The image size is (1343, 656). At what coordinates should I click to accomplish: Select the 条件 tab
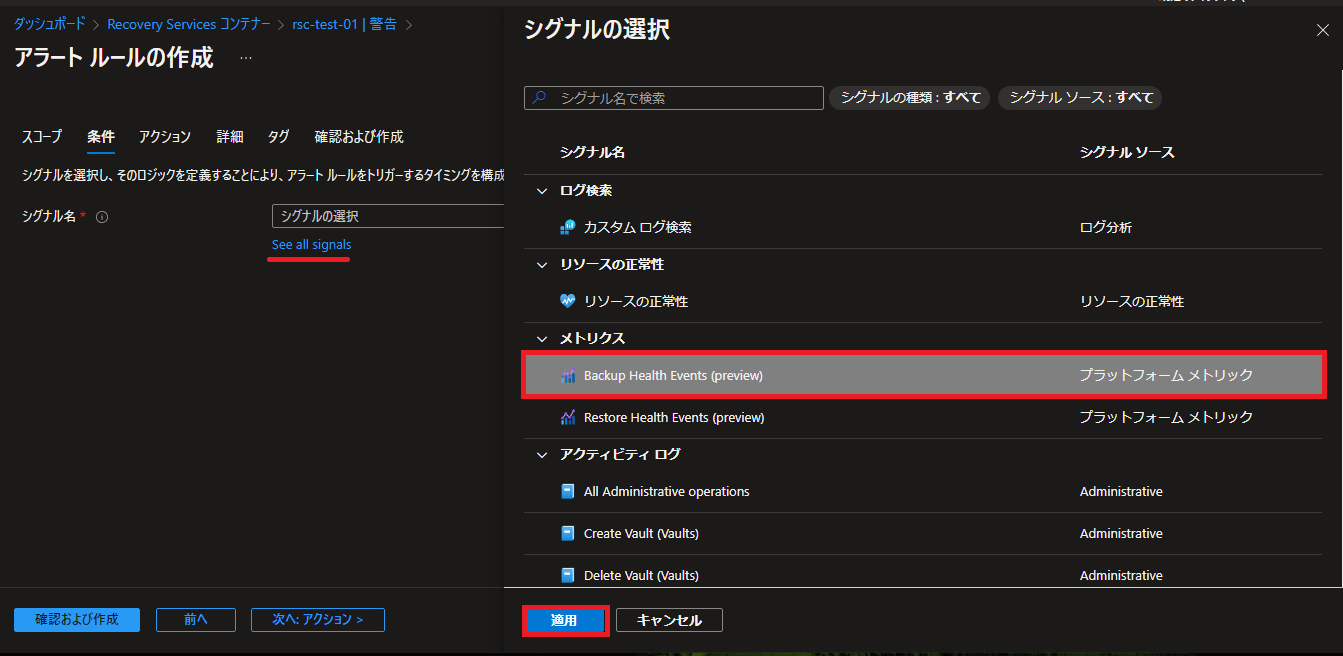pos(101,137)
